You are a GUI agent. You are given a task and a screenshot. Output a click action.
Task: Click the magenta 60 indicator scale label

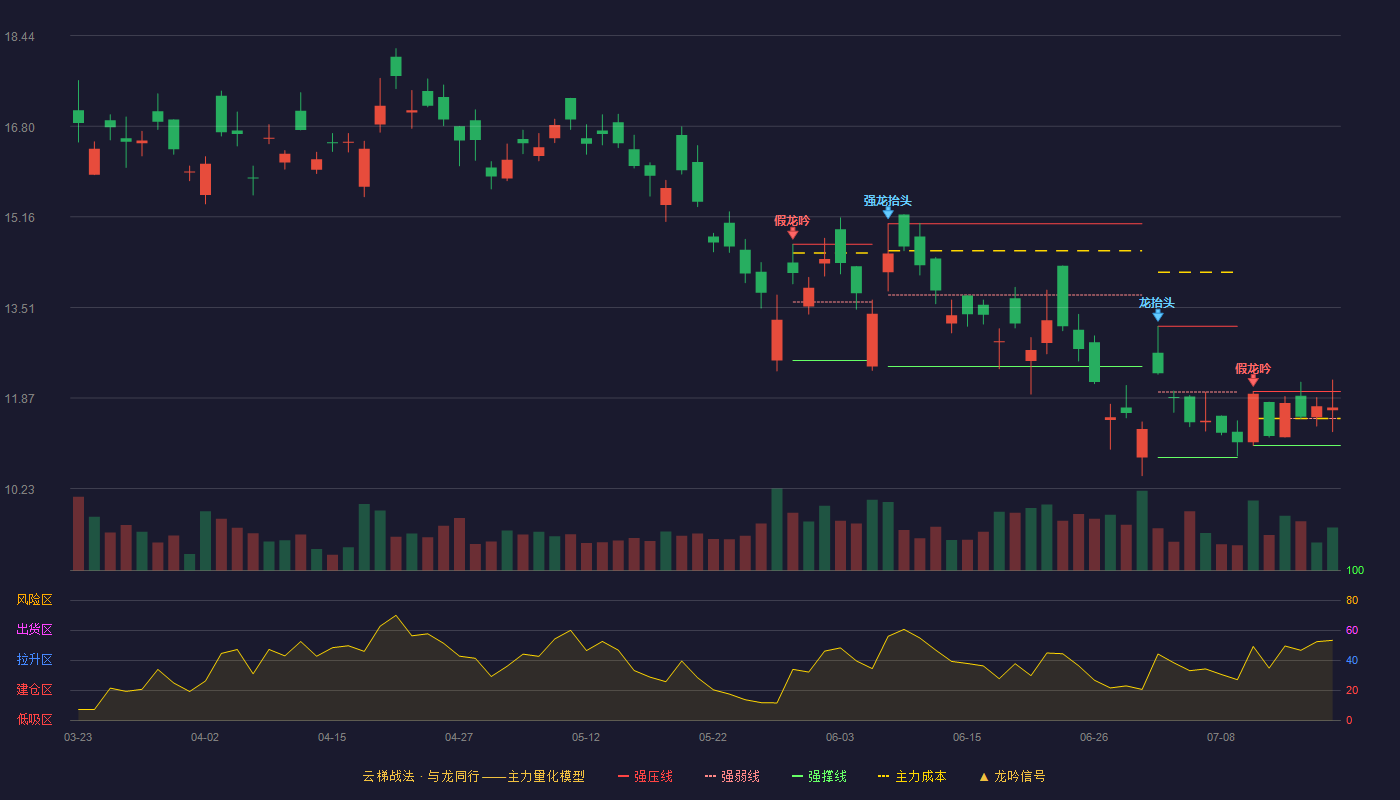click(1352, 630)
